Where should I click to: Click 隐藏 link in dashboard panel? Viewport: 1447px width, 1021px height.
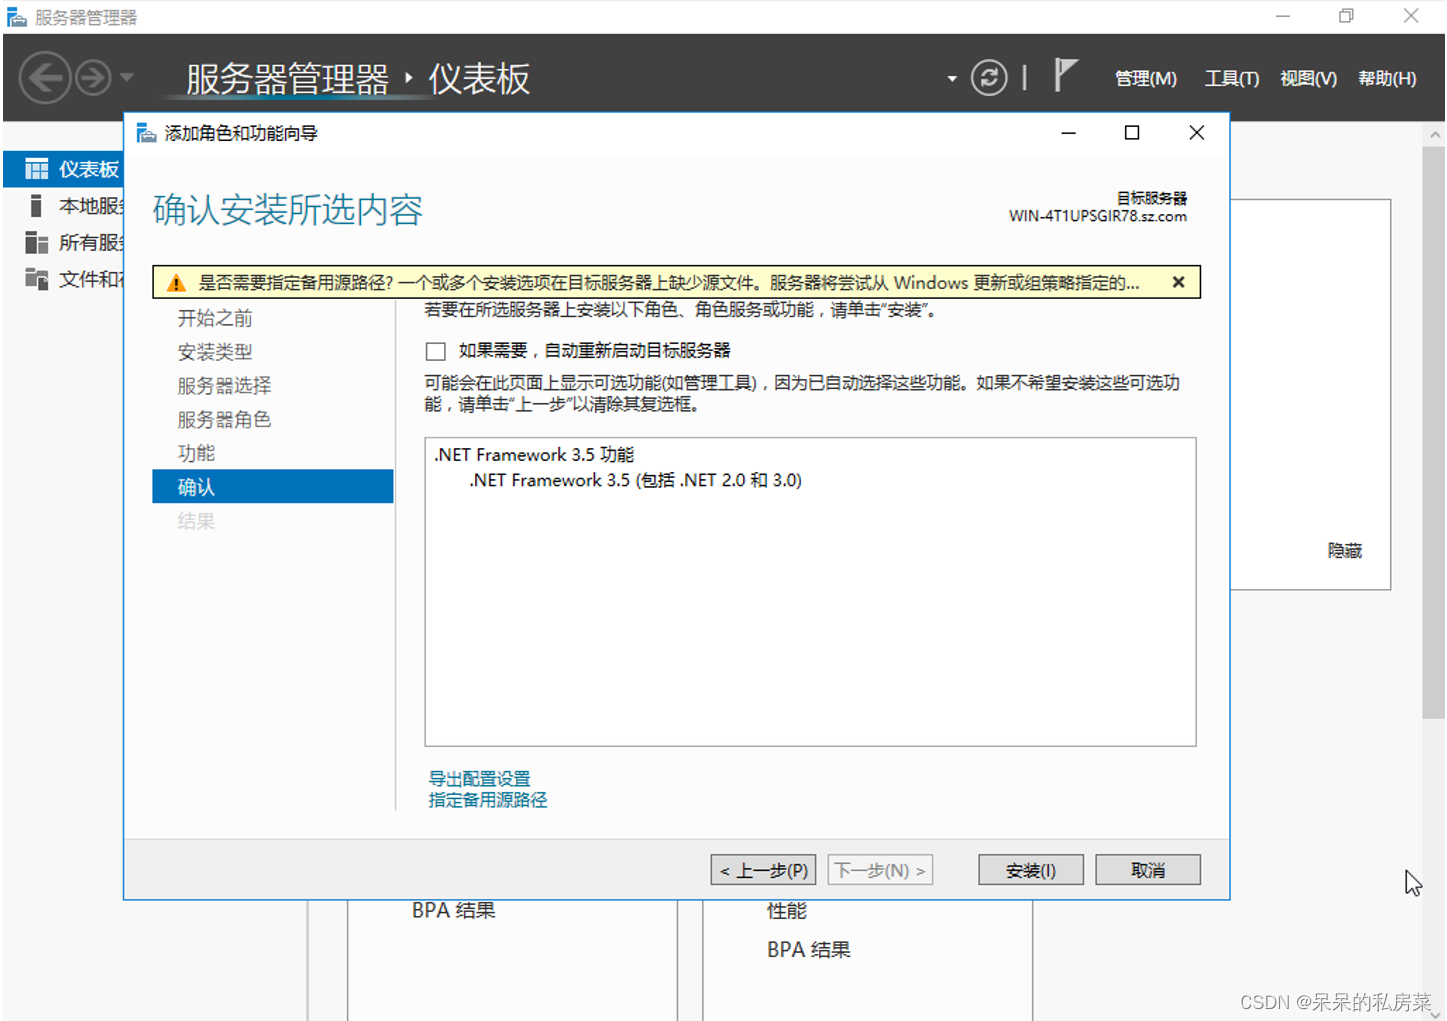click(x=1345, y=551)
